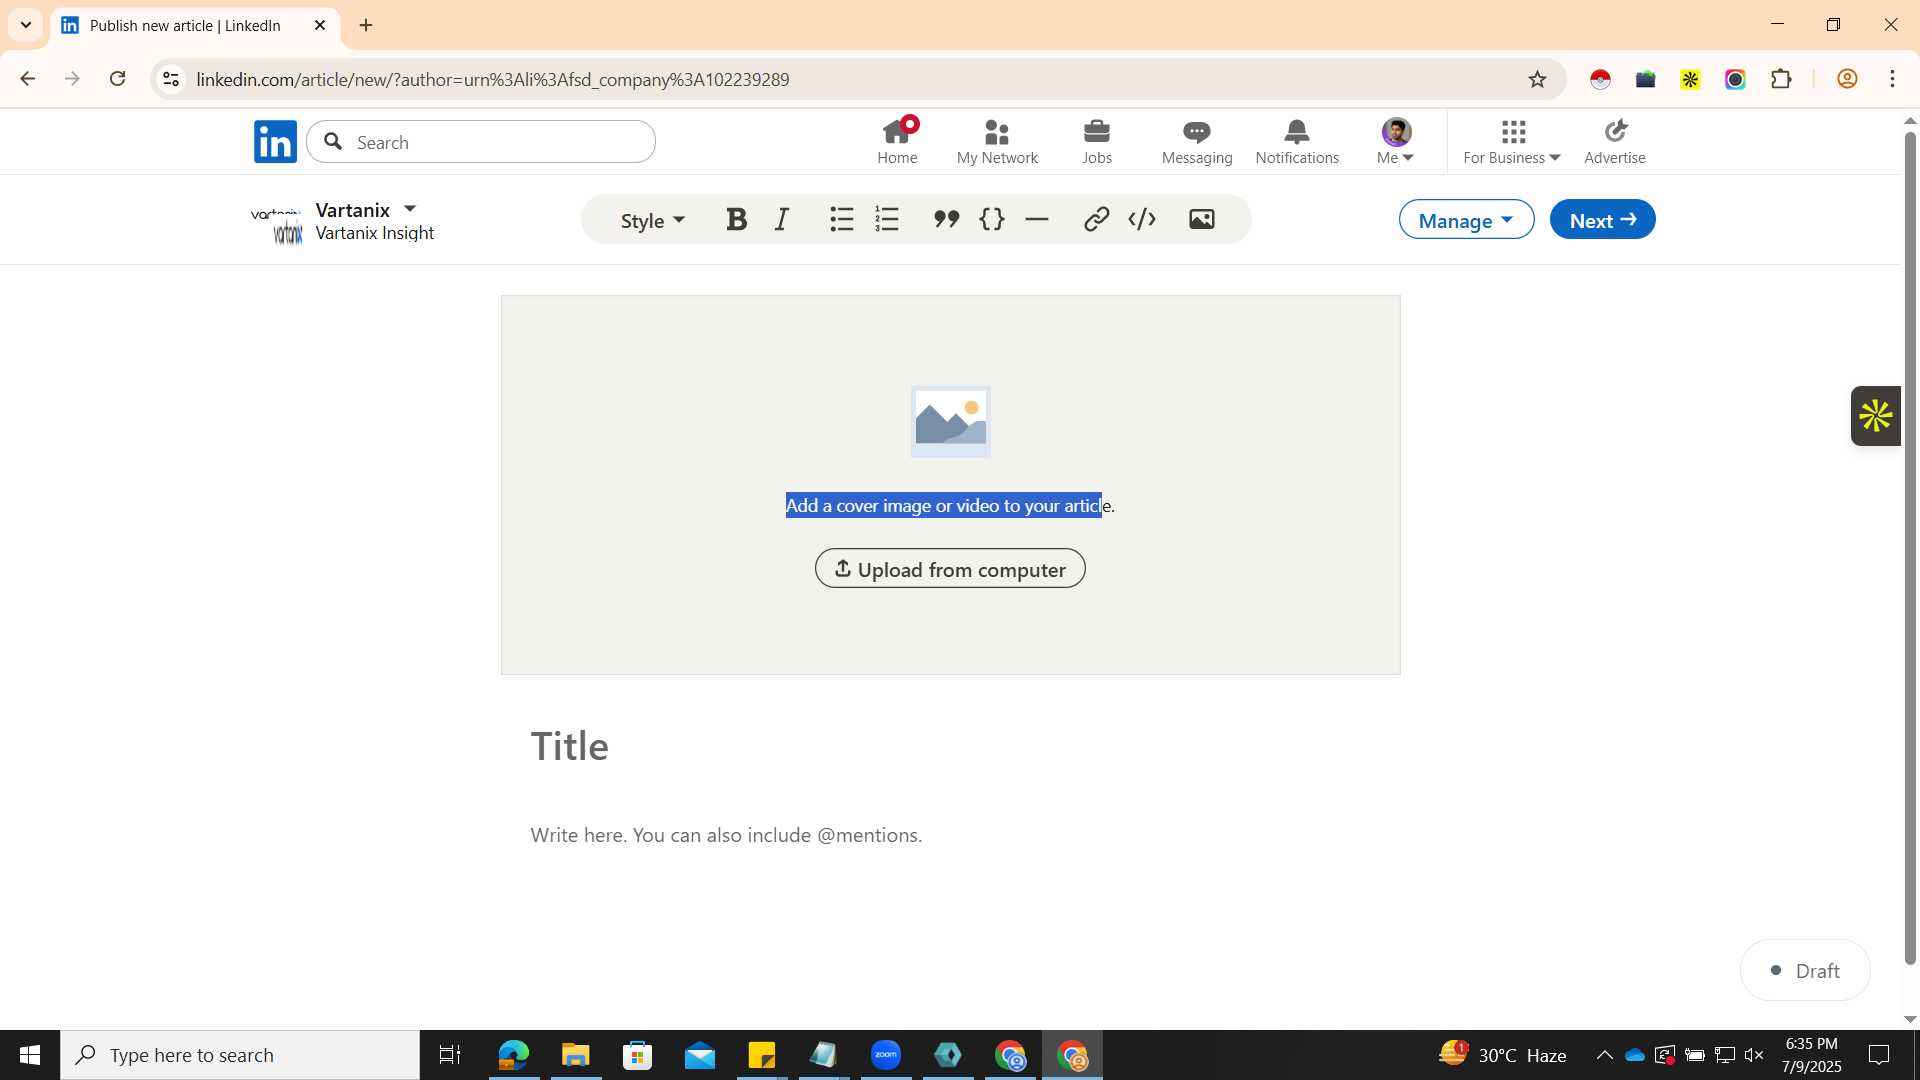Show hidden system tray icons
1920x1080 pixels.
(x=1604, y=1055)
